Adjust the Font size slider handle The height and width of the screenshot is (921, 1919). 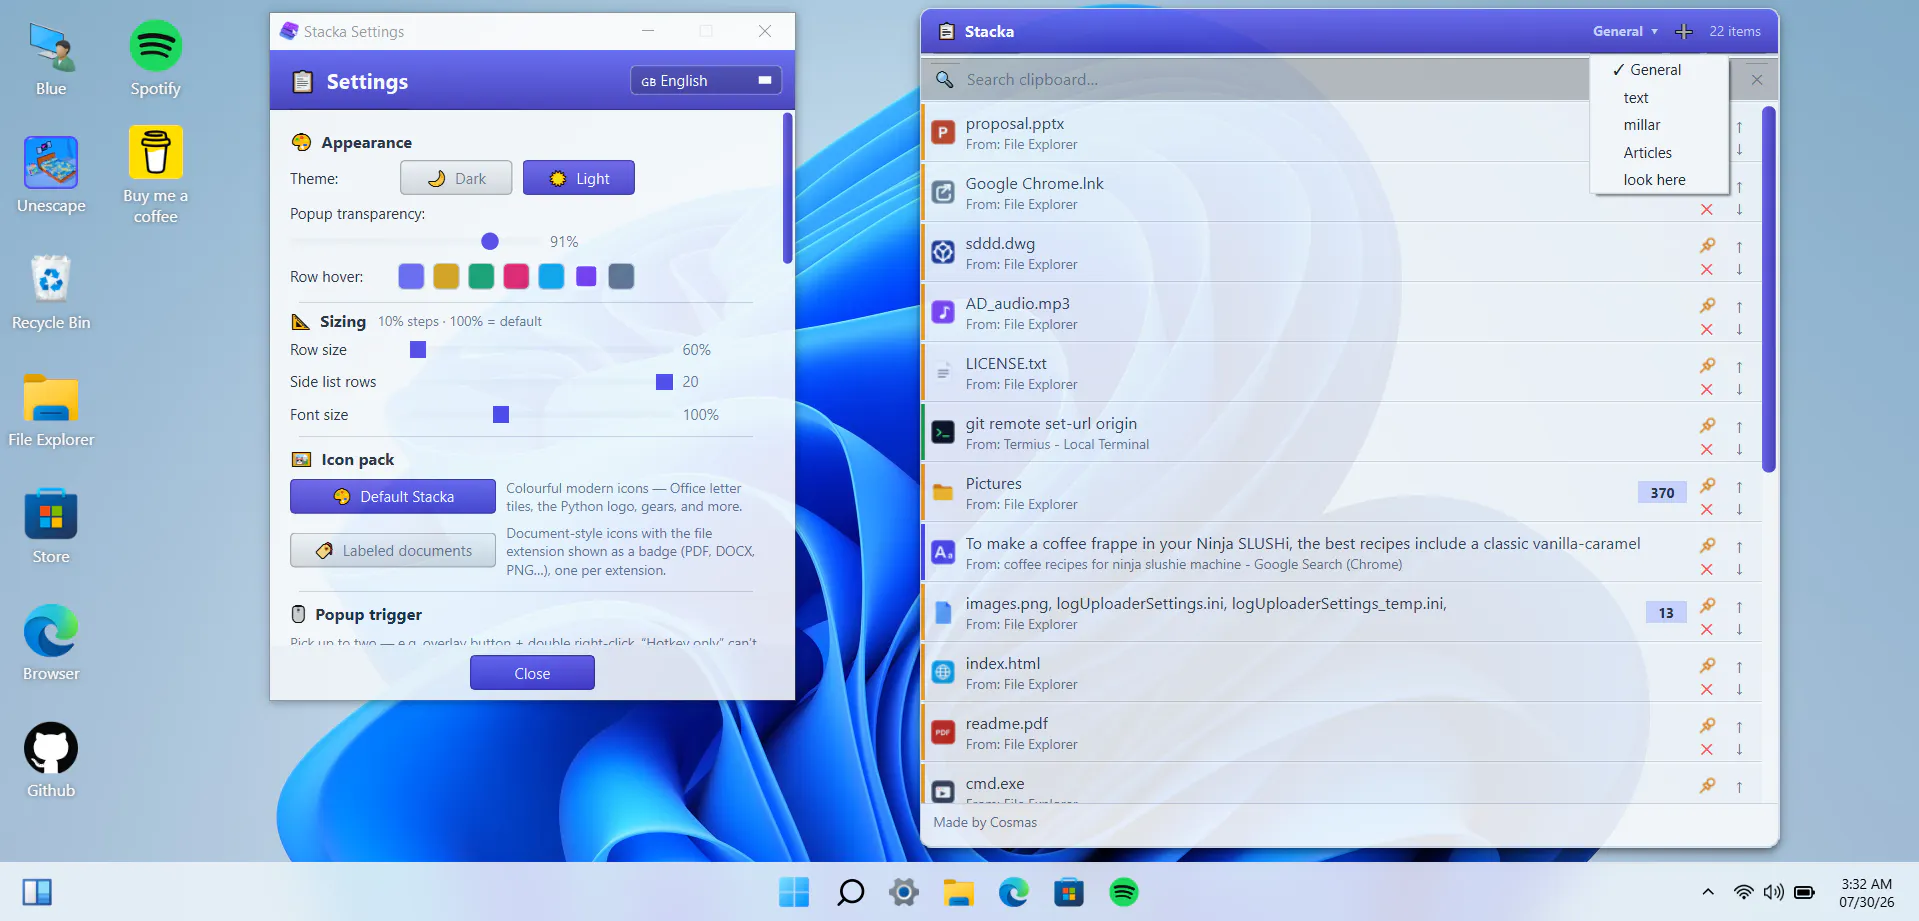(x=501, y=415)
